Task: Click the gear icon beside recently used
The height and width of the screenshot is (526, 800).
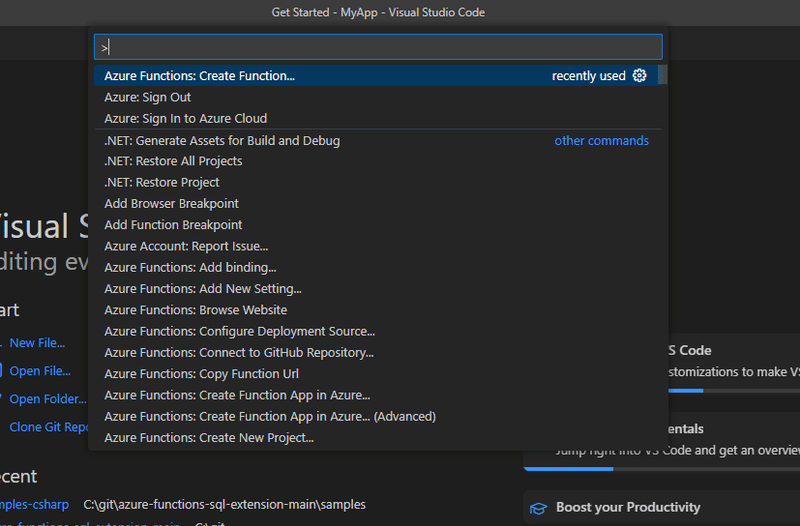Action: [x=639, y=76]
